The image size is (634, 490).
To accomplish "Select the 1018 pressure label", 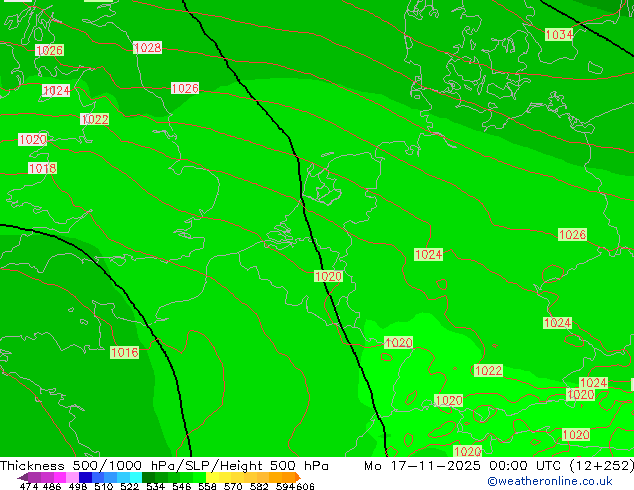I will click(x=42, y=168).
